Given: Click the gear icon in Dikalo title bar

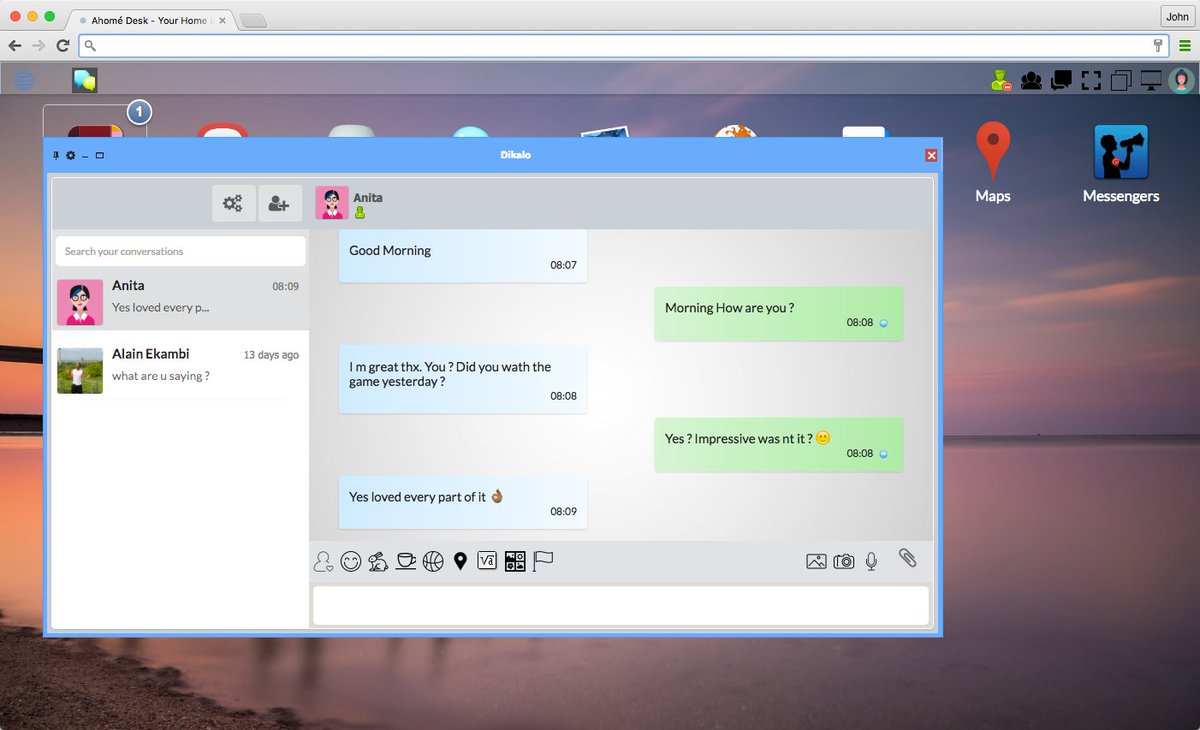Looking at the screenshot, I should [x=70, y=155].
